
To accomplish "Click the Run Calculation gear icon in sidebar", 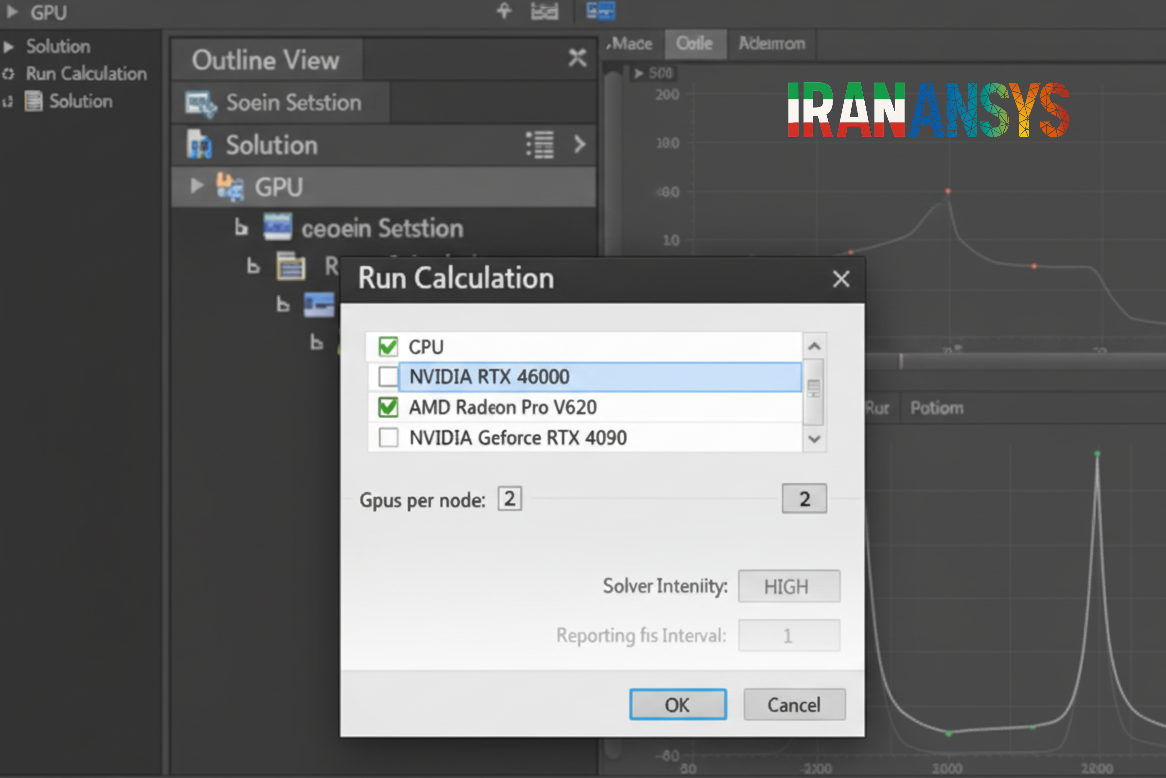I will pyautogui.click(x=8, y=74).
